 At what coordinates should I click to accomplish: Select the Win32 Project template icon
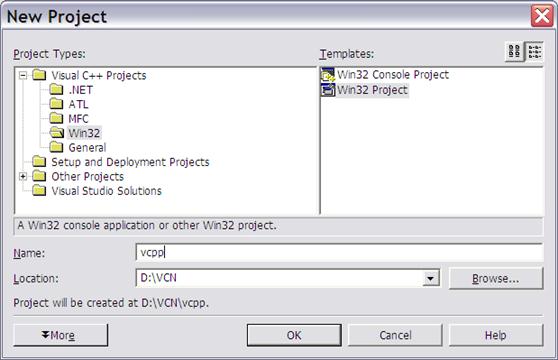[328, 90]
